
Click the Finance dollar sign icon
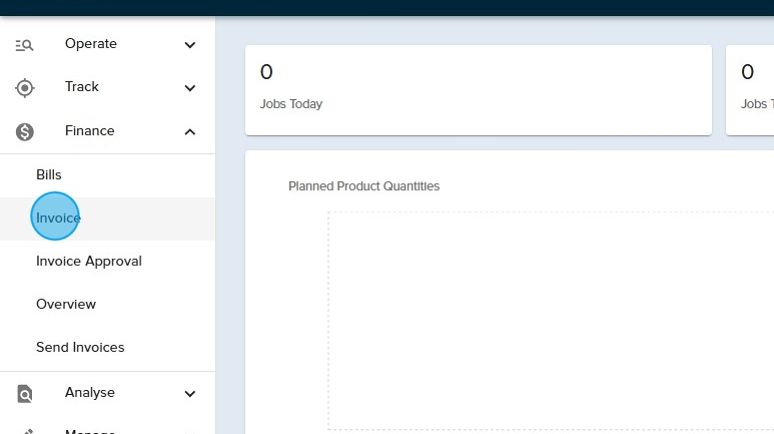tap(25, 131)
